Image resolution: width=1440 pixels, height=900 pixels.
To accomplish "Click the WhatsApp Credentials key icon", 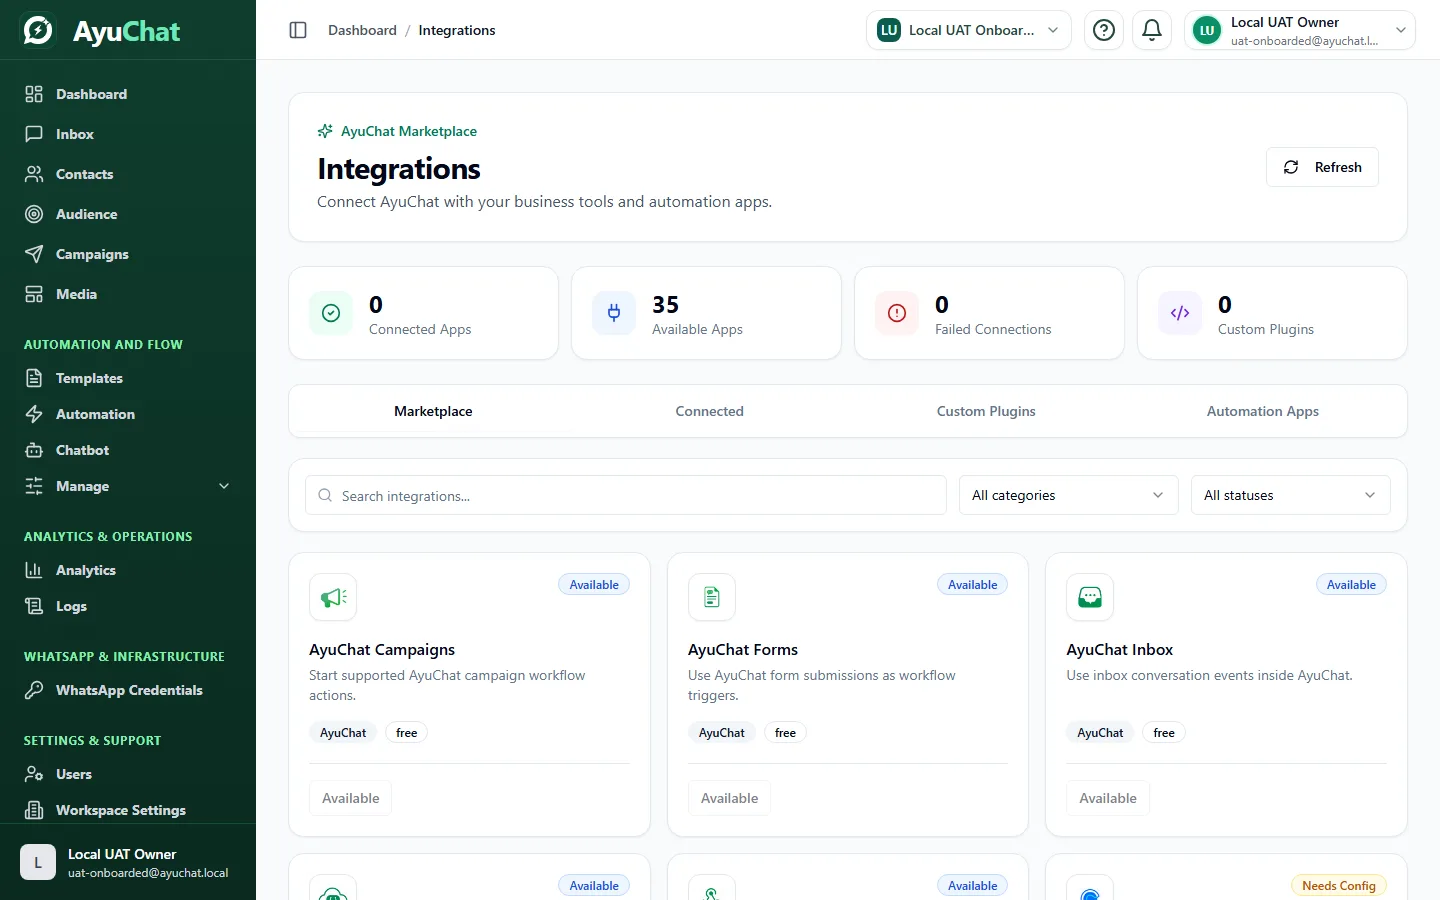I will tap(34, 690).
